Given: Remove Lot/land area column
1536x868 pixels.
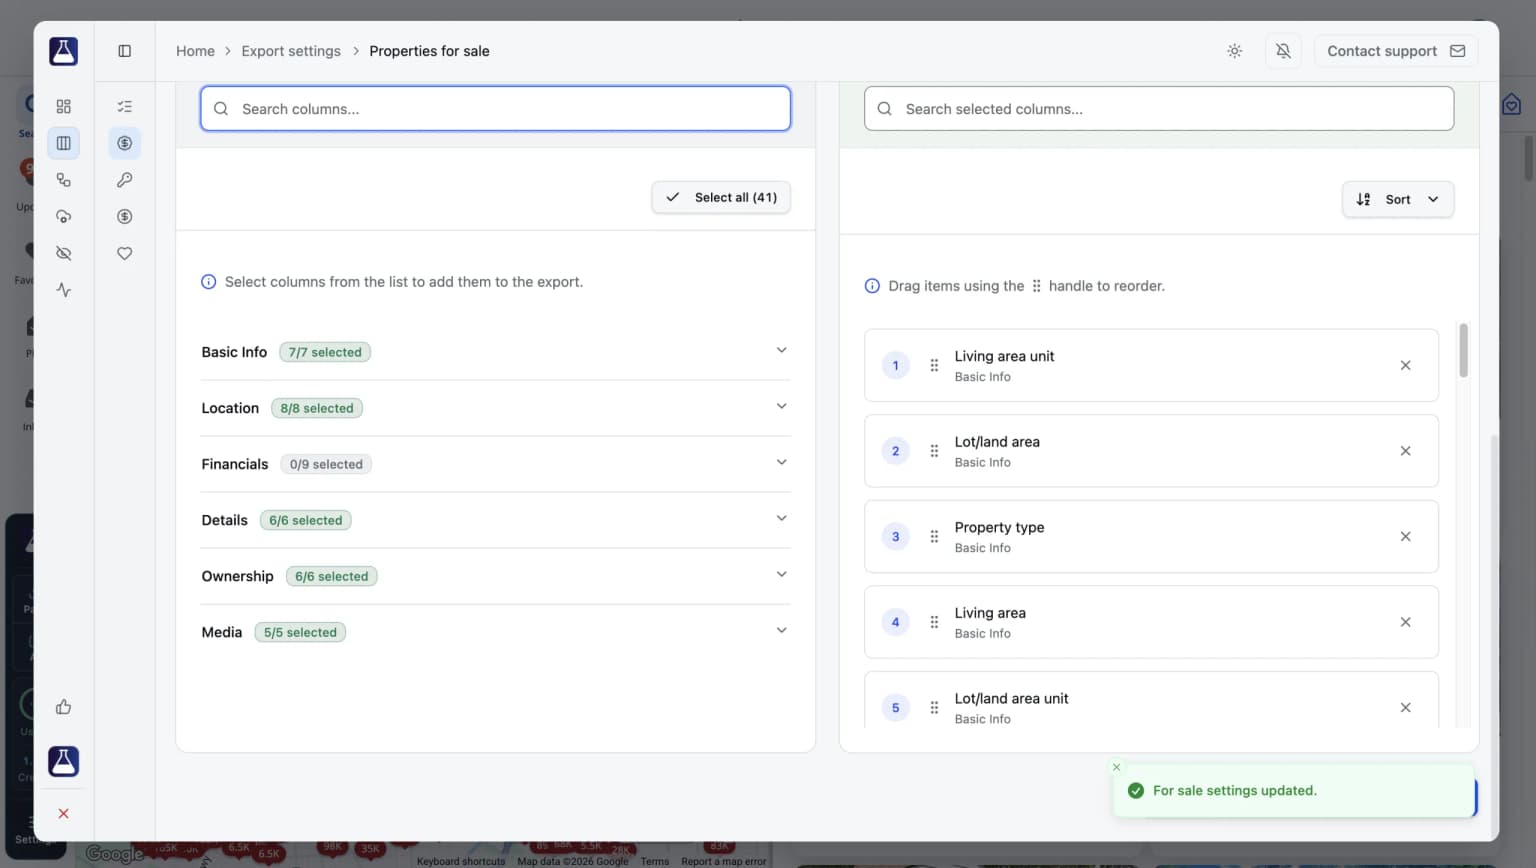Looking at the screenshot, I should click(x=1405, y=451).
